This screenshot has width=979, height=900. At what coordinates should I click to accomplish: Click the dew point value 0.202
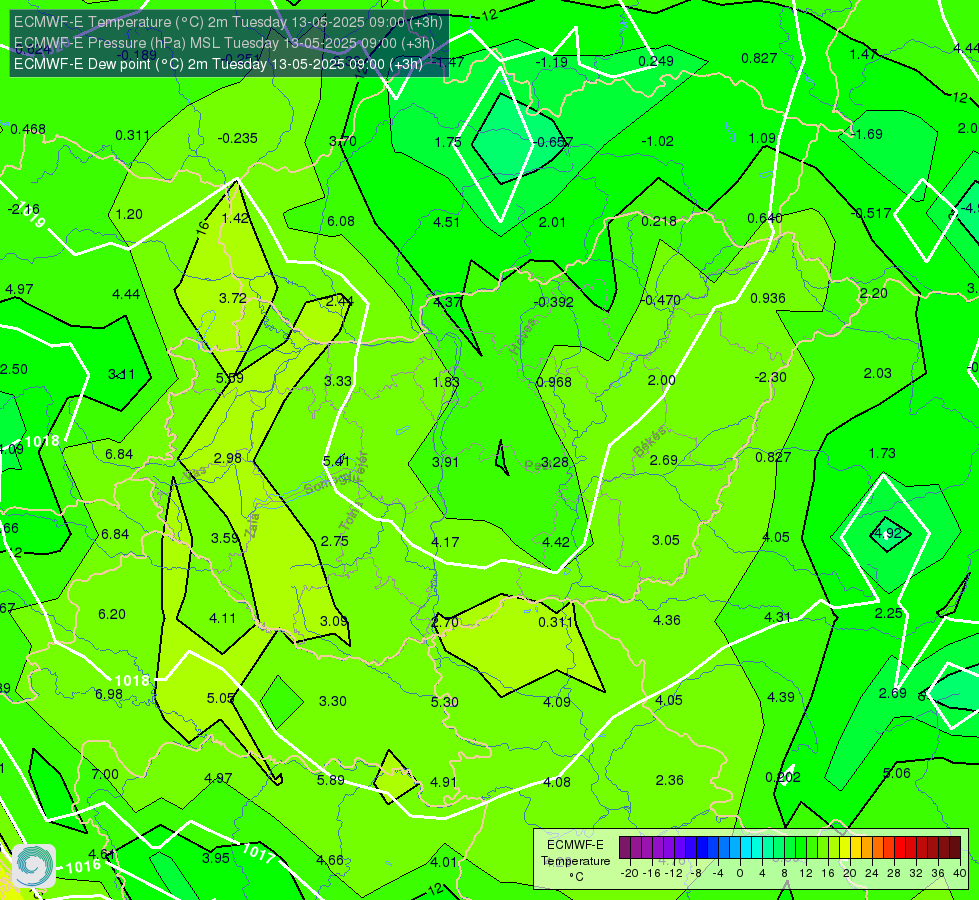coord(783,778)
